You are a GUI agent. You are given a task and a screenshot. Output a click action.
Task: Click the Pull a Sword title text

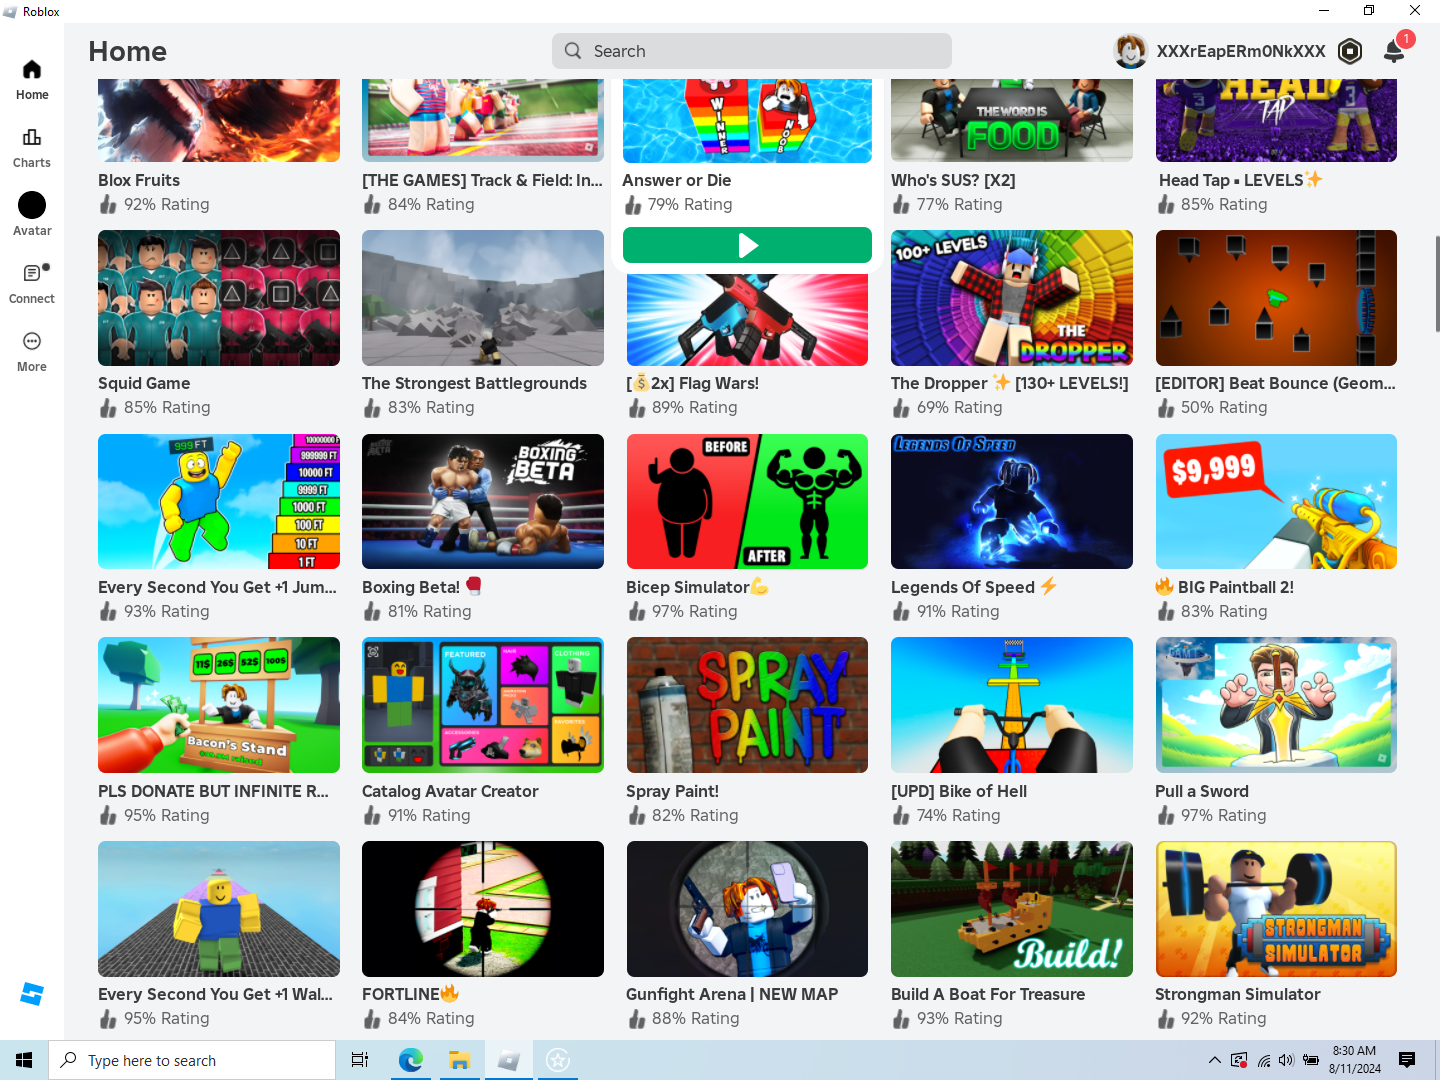coord(1202,791)
